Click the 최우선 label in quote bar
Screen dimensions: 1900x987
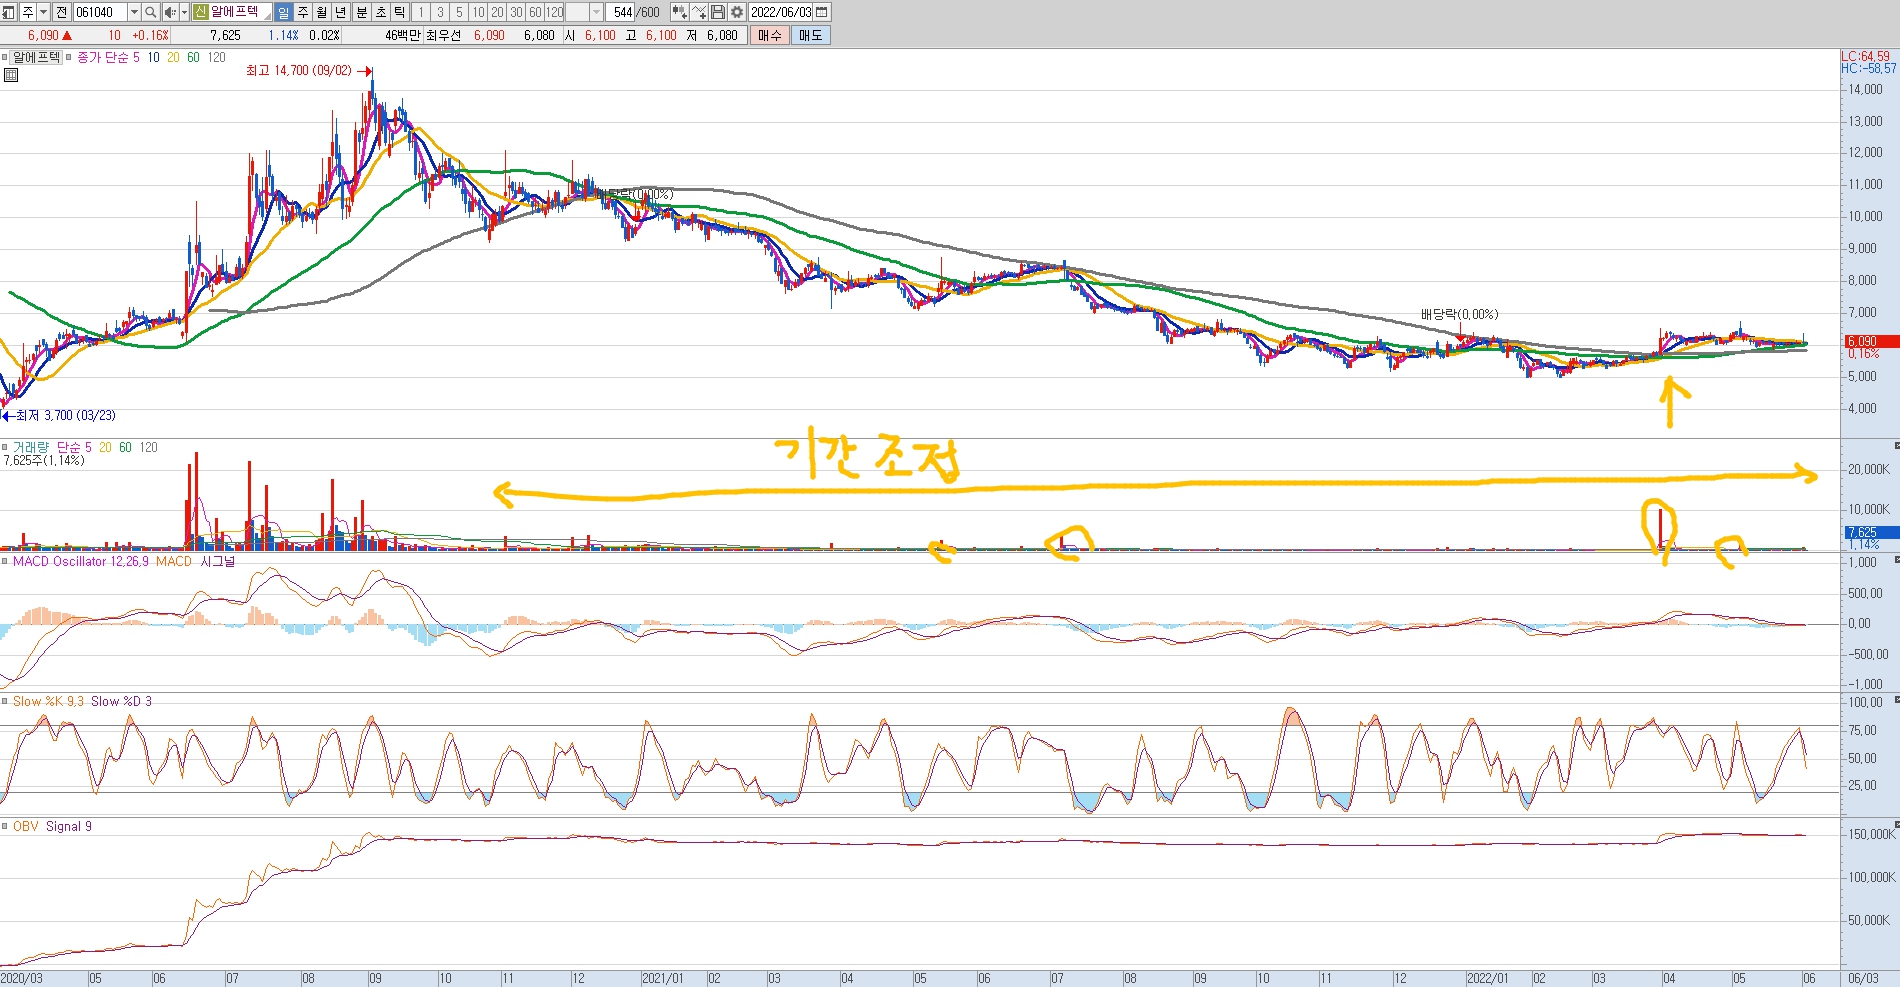444,35
